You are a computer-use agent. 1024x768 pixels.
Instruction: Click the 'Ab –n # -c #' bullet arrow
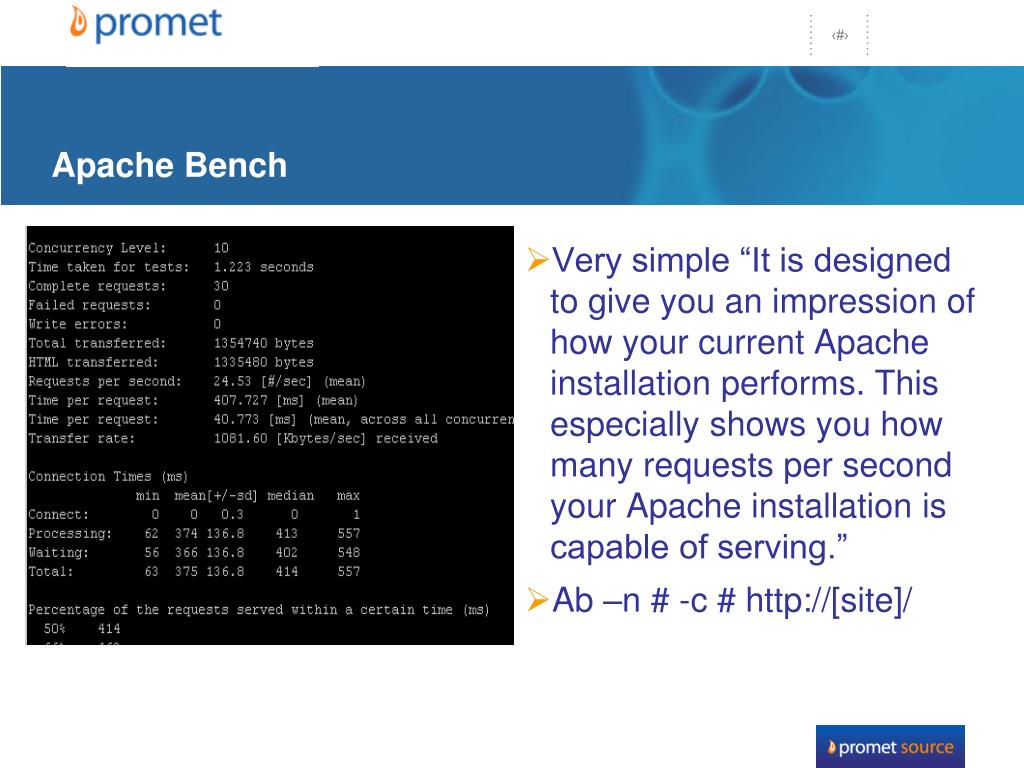[537, 599]
